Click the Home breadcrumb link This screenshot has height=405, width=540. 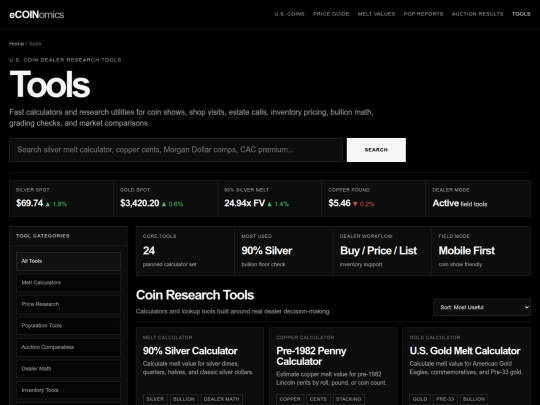[16, 44]
